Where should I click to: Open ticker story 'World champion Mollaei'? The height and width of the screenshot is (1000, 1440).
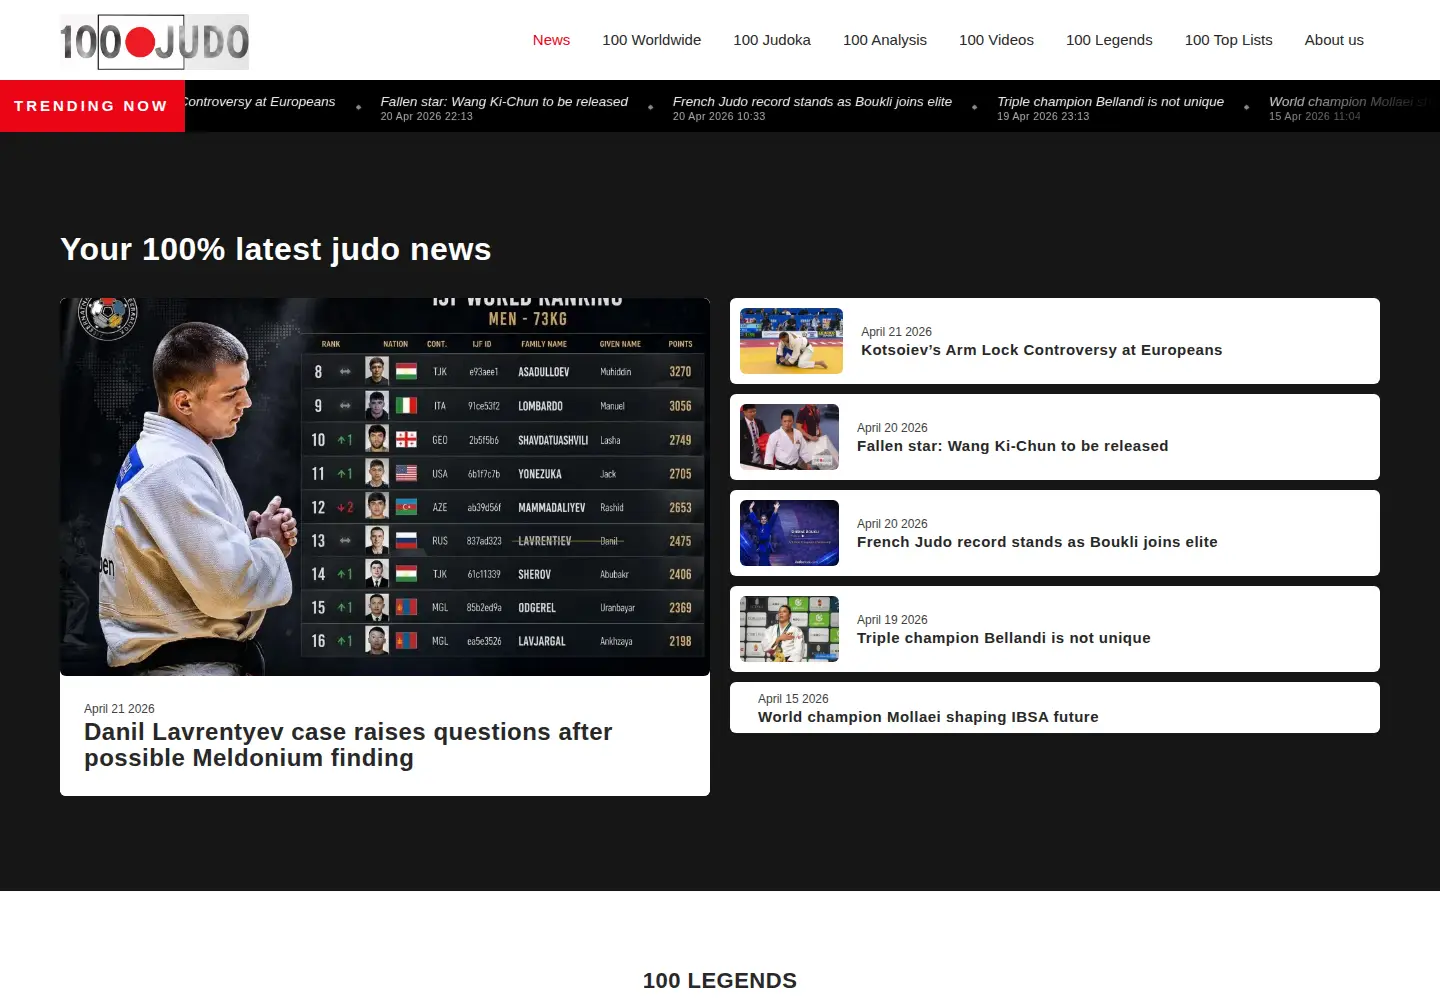click(1350, 102)
